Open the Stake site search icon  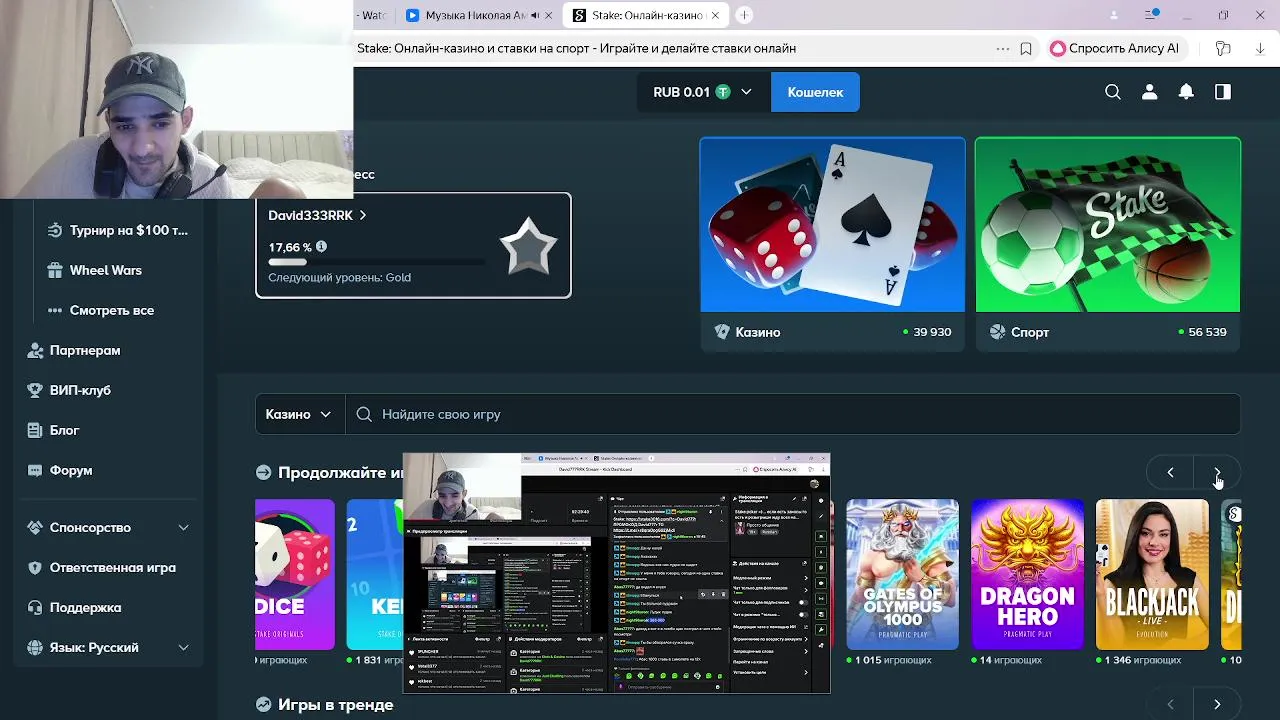(1113, 92)
